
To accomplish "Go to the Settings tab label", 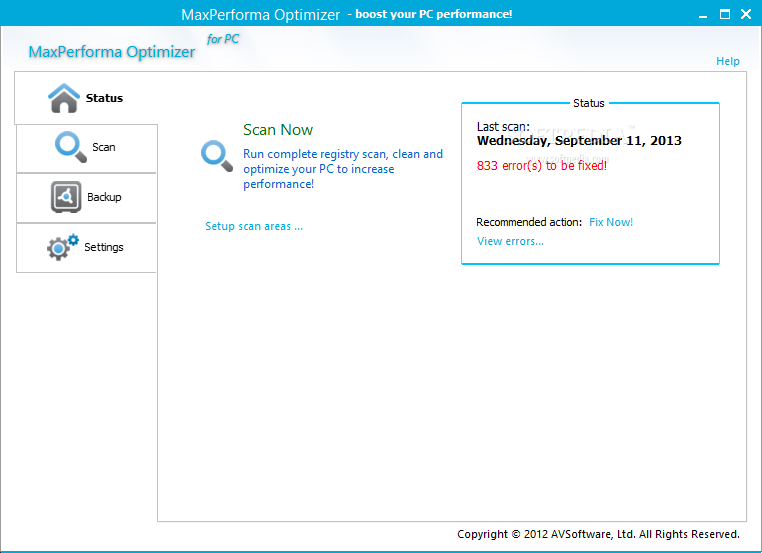I will pyautogui.click(x=104, y=247).
